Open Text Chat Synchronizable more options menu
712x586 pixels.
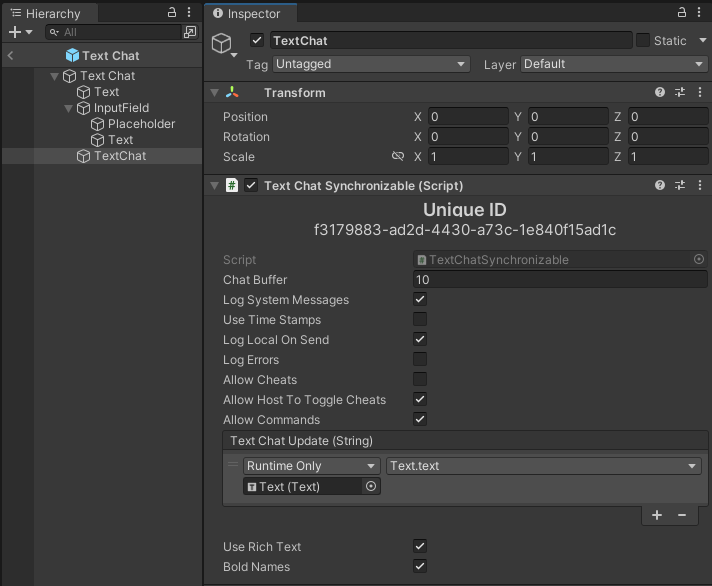click(698, 185)
